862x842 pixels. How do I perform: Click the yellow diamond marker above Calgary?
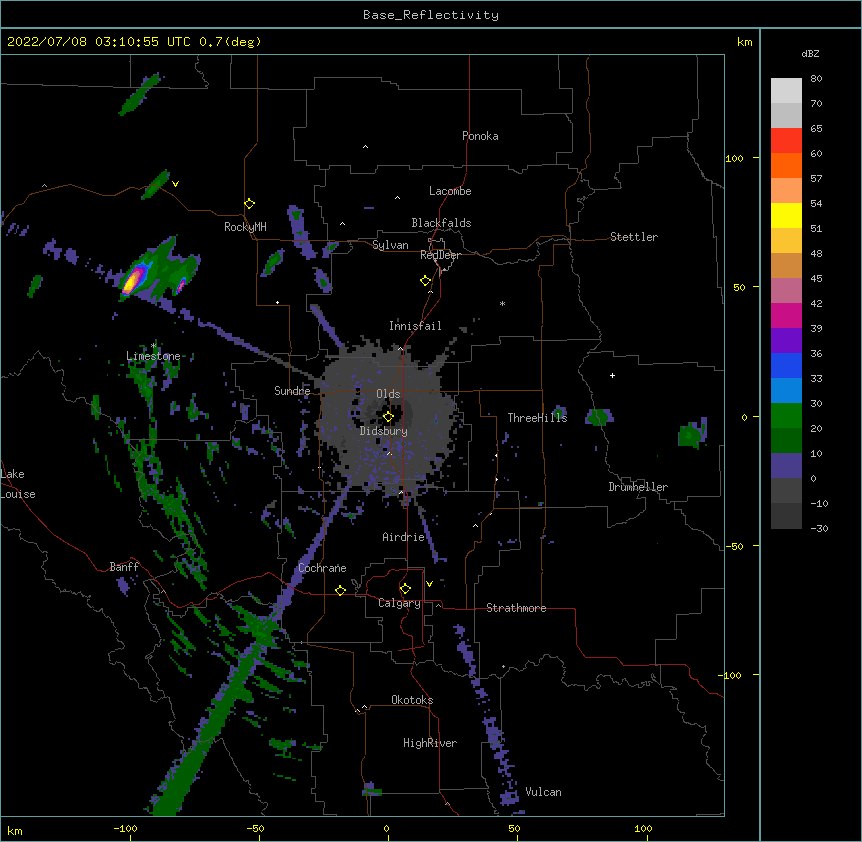(405, 589)
